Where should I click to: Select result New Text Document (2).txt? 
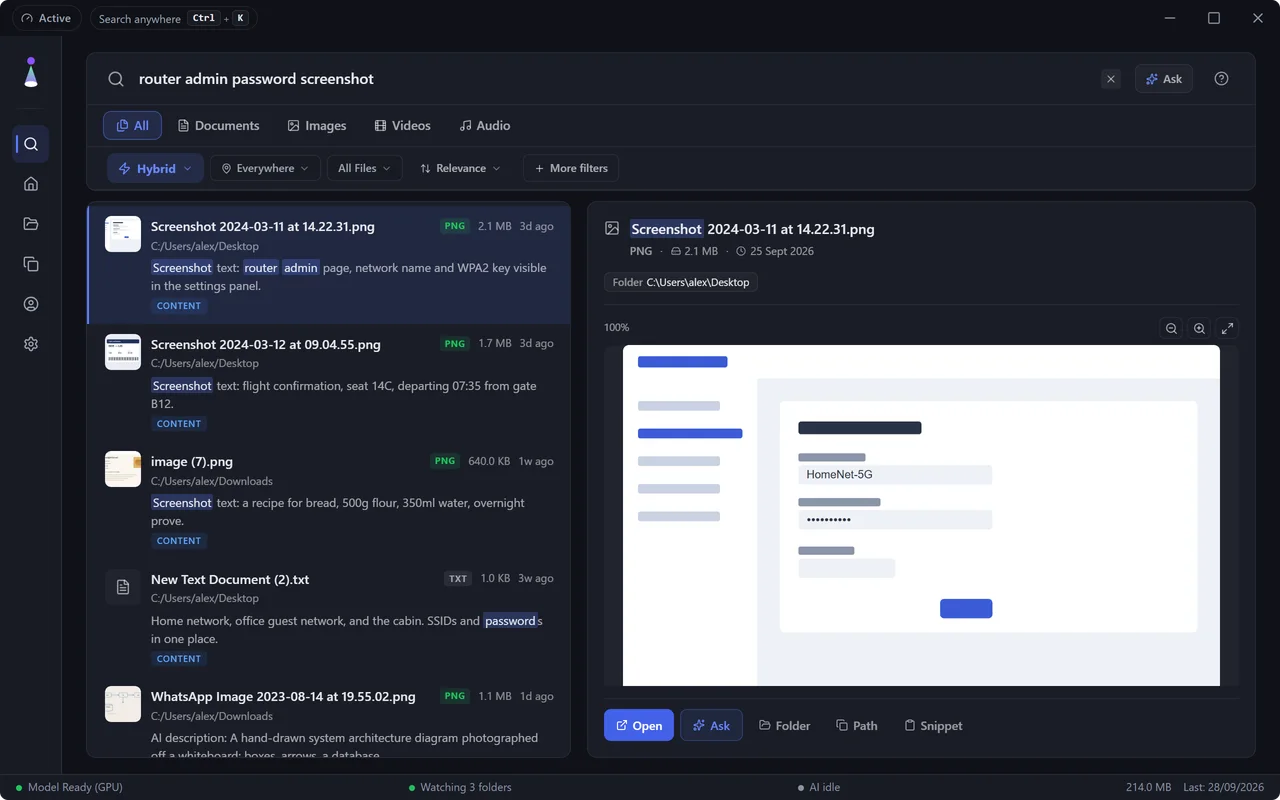click(x=329, y=618)
